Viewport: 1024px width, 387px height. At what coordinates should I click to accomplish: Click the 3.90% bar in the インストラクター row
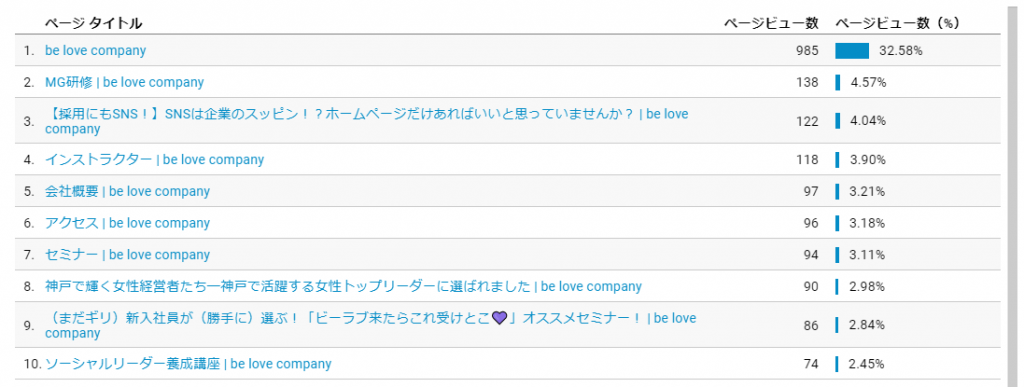click(838, 159)
